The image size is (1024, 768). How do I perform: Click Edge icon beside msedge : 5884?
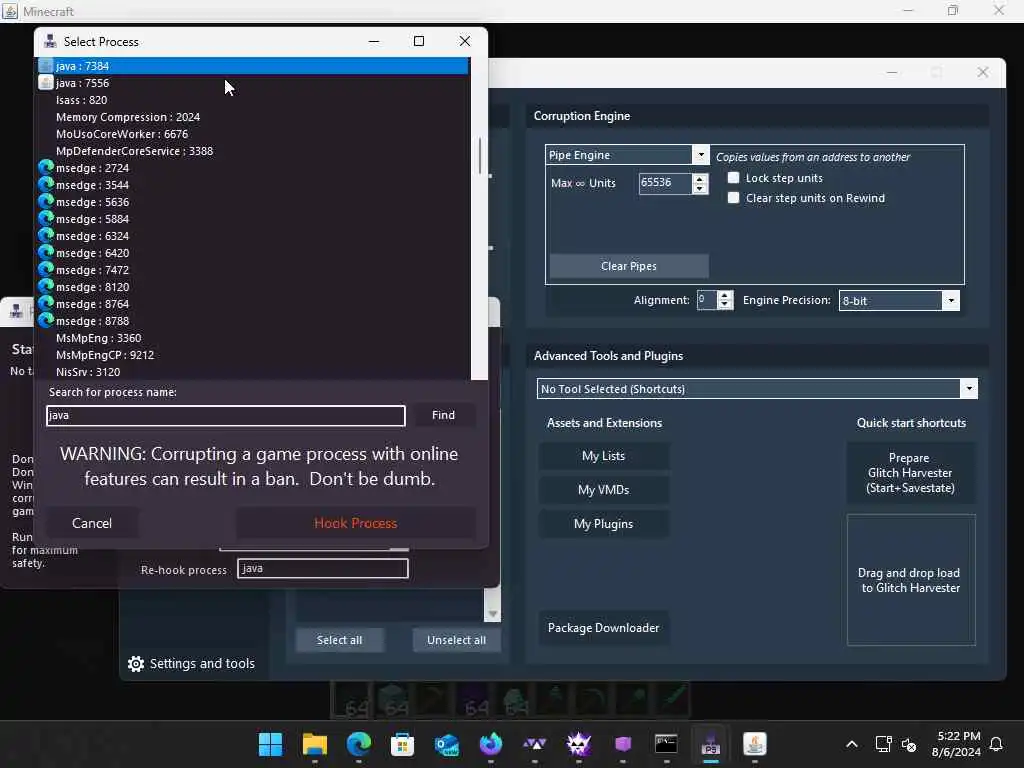point(46,219)
